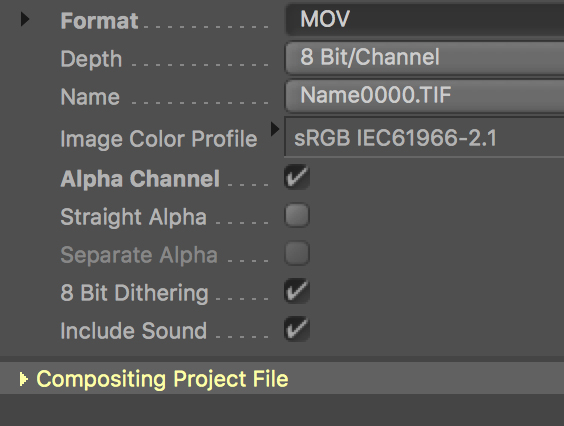Select the Format parameter label
This screenshot has height=426, width=564.
pyautogui.click(x=99, y=21)
